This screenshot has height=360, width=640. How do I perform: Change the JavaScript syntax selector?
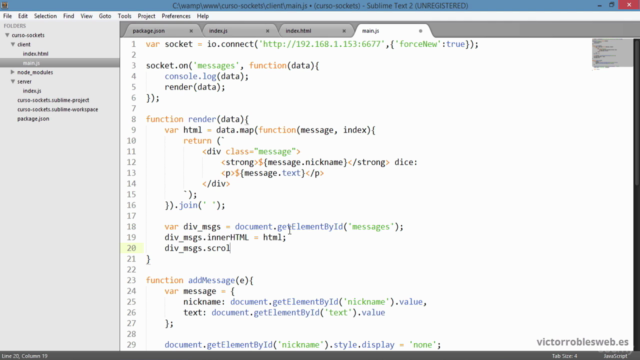pyautogui.click(x=615, y=356)
